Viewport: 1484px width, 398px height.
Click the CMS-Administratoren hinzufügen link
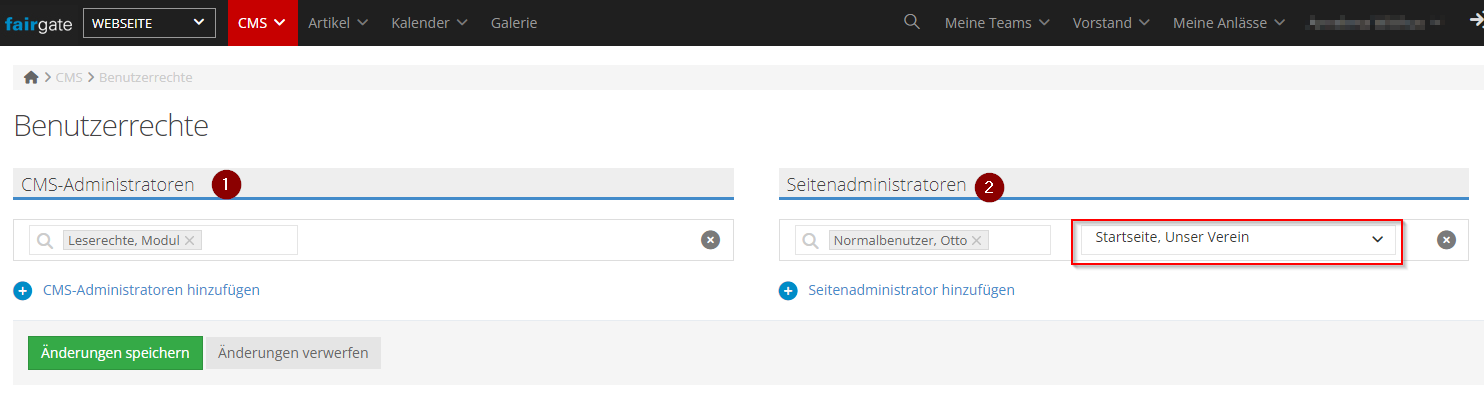click(x=152, y=290)
